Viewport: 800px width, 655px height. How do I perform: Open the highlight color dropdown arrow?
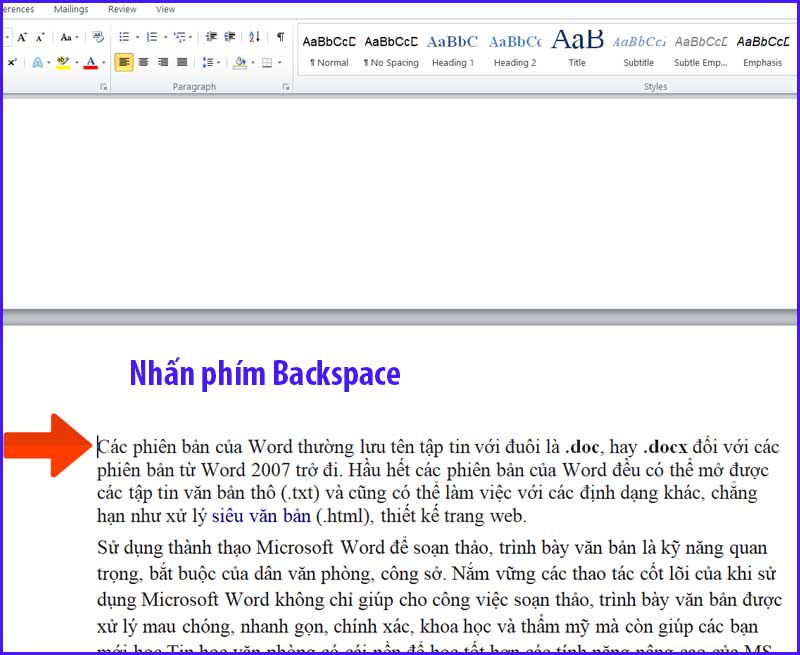[x=77, y=63]
